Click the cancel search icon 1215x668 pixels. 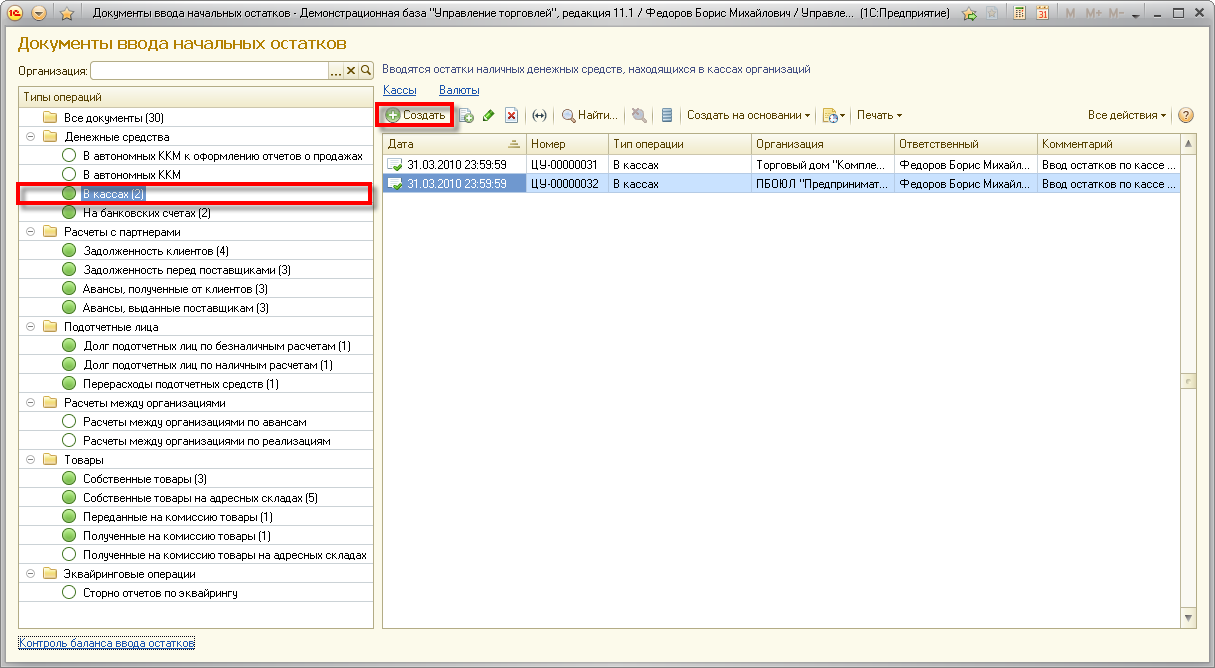[639, 115]
